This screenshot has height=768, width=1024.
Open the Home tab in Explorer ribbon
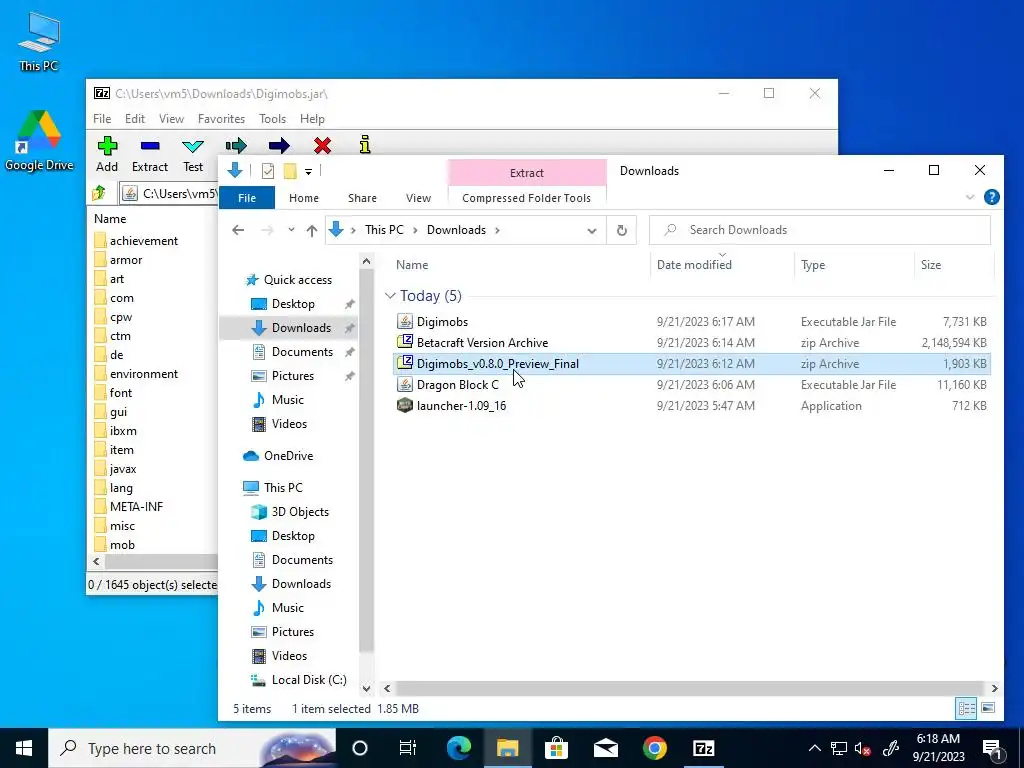[304, 198]
